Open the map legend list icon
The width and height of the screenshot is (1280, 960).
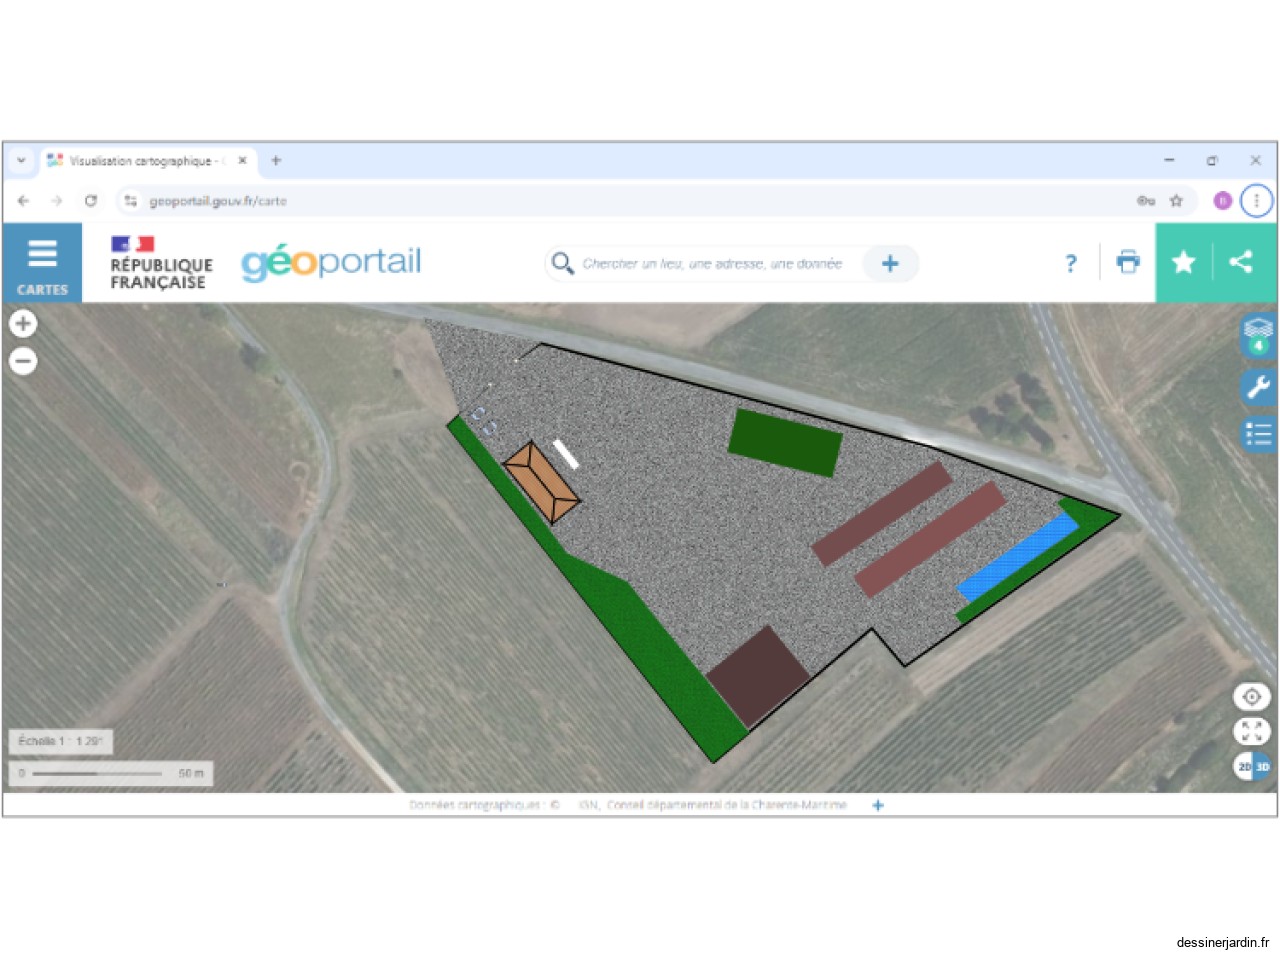[x=1257, y=433]
